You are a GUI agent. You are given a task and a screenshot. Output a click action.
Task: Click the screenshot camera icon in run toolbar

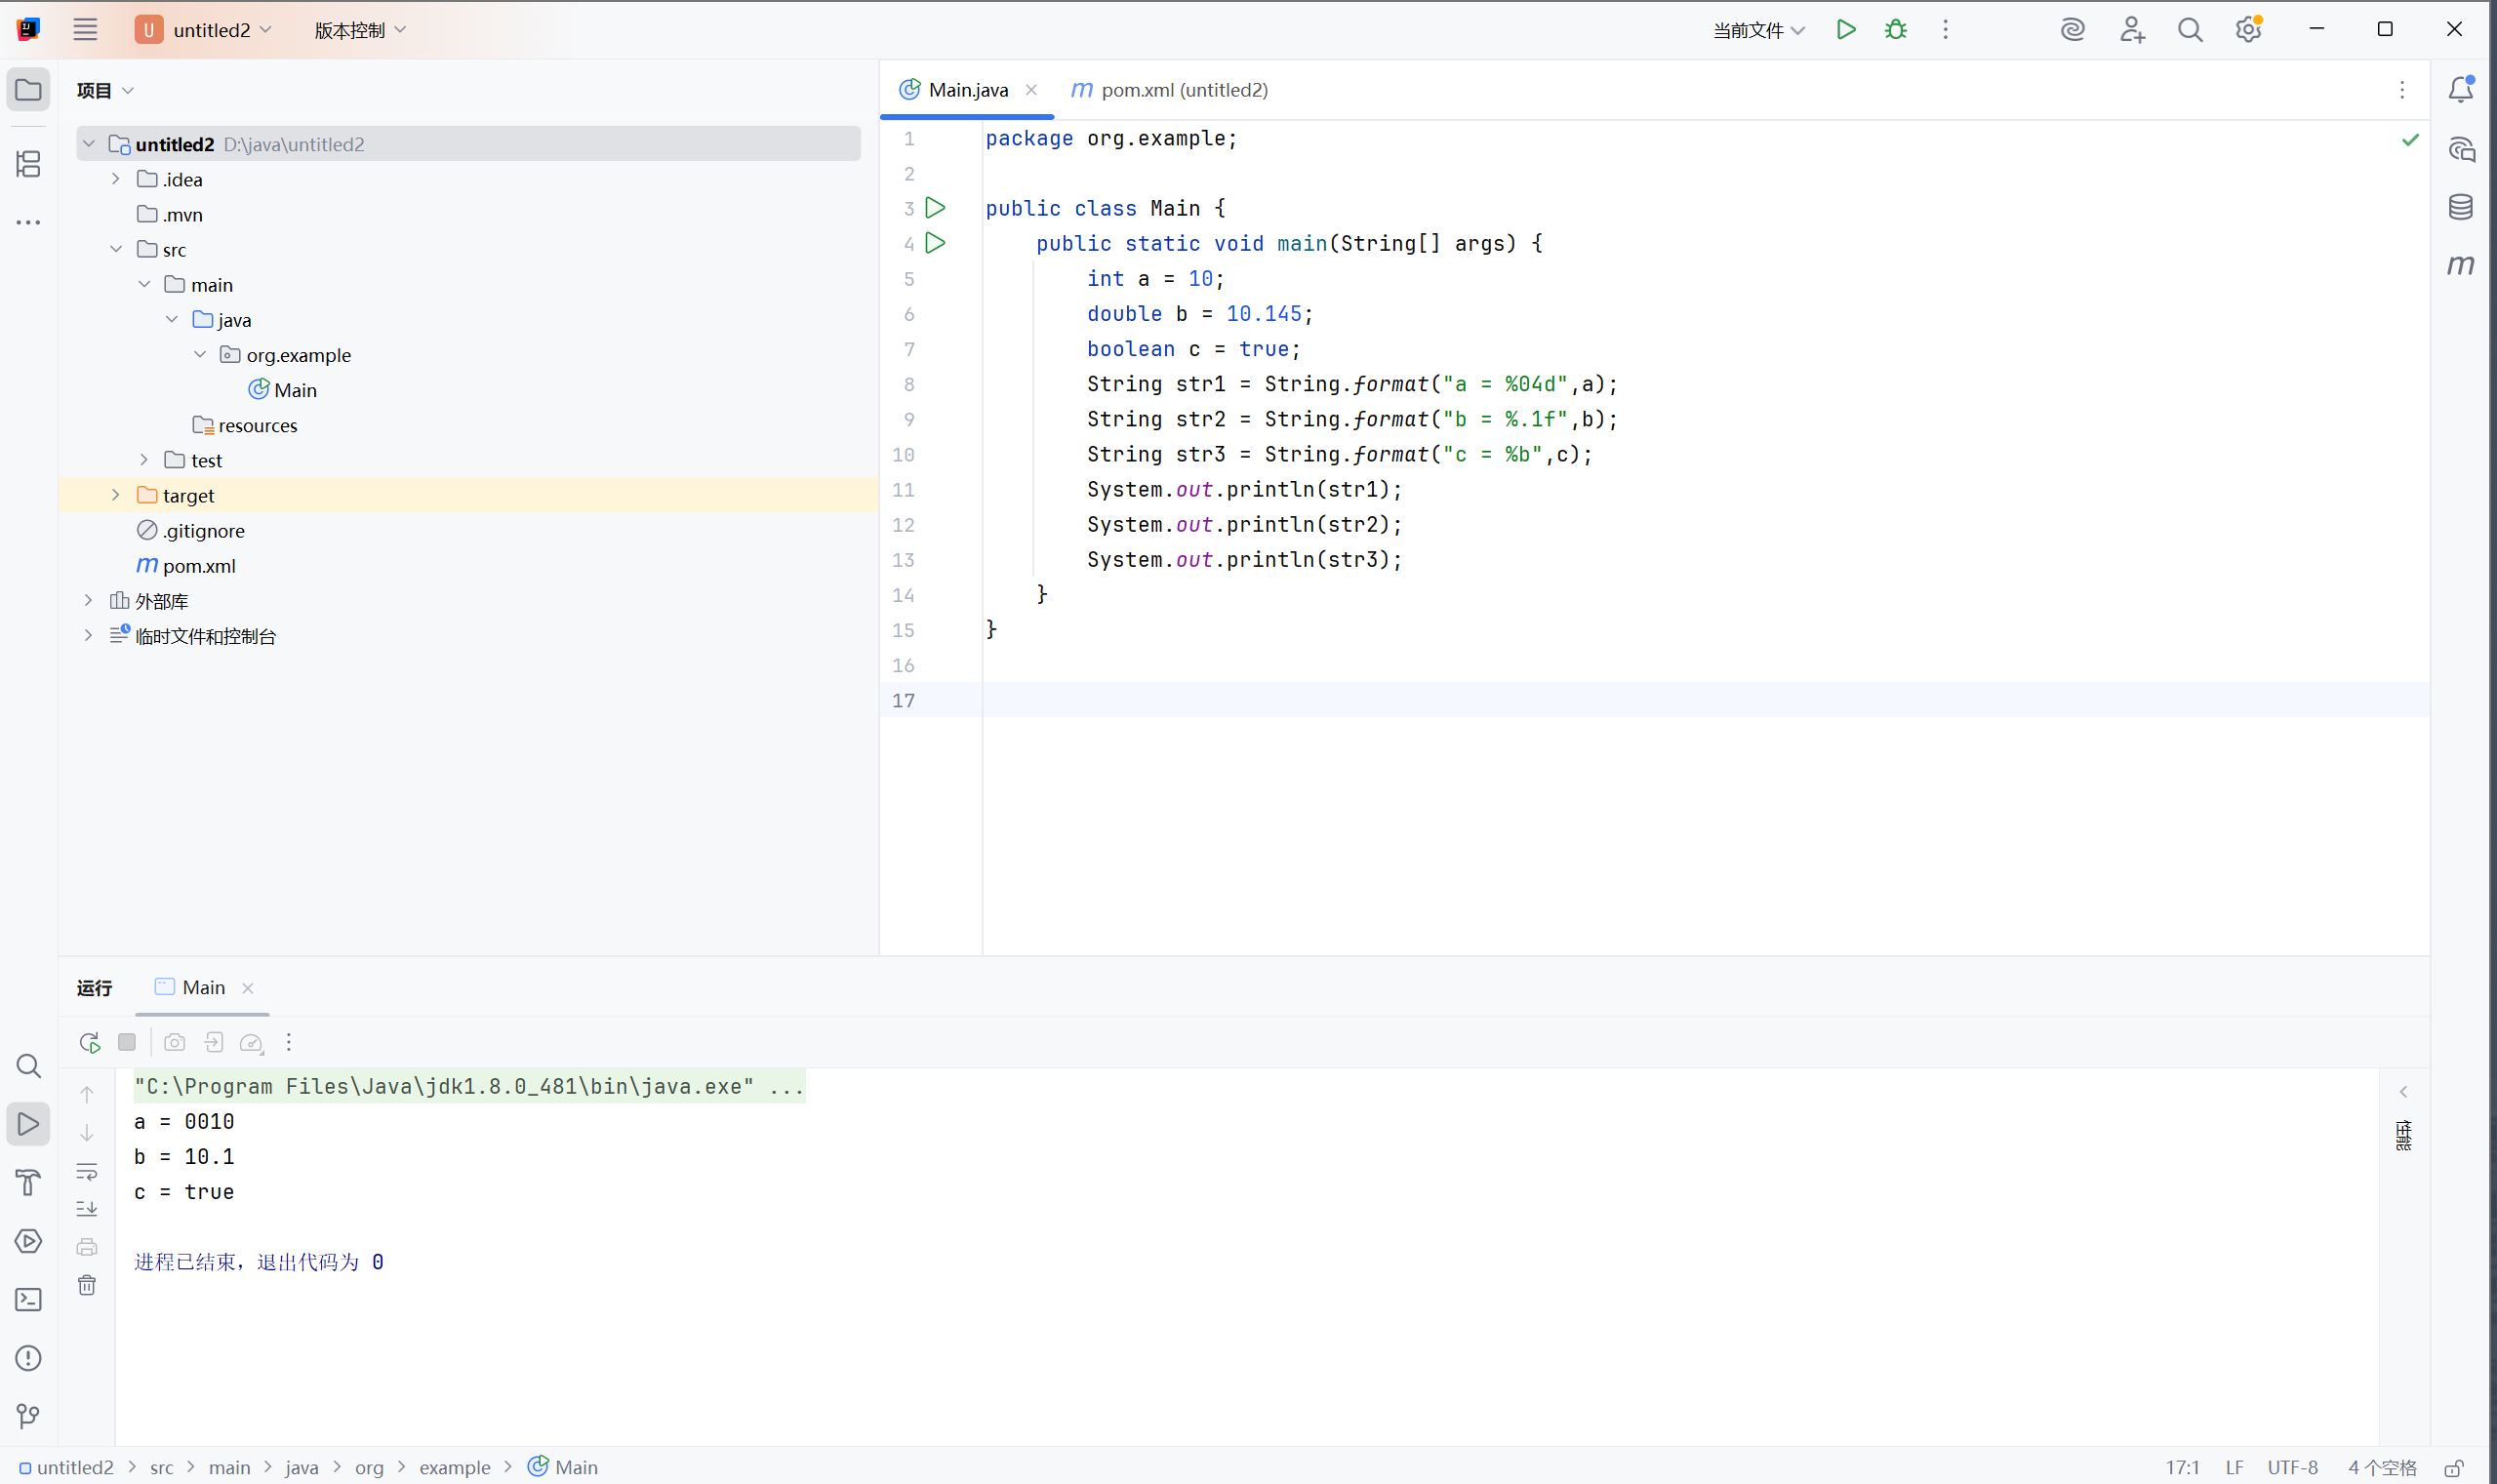(174, 1042)
